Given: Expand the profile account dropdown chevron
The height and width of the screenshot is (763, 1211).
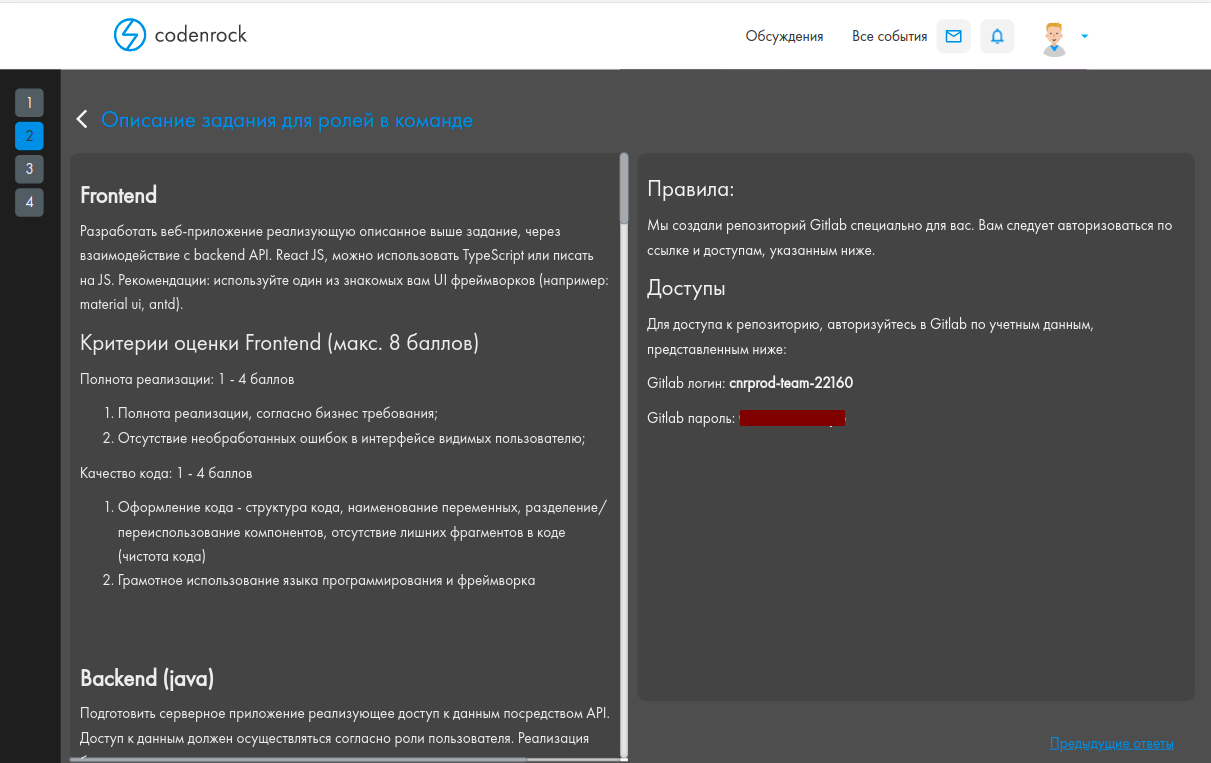Looking at the screenshot, I should pos(1084,36).
